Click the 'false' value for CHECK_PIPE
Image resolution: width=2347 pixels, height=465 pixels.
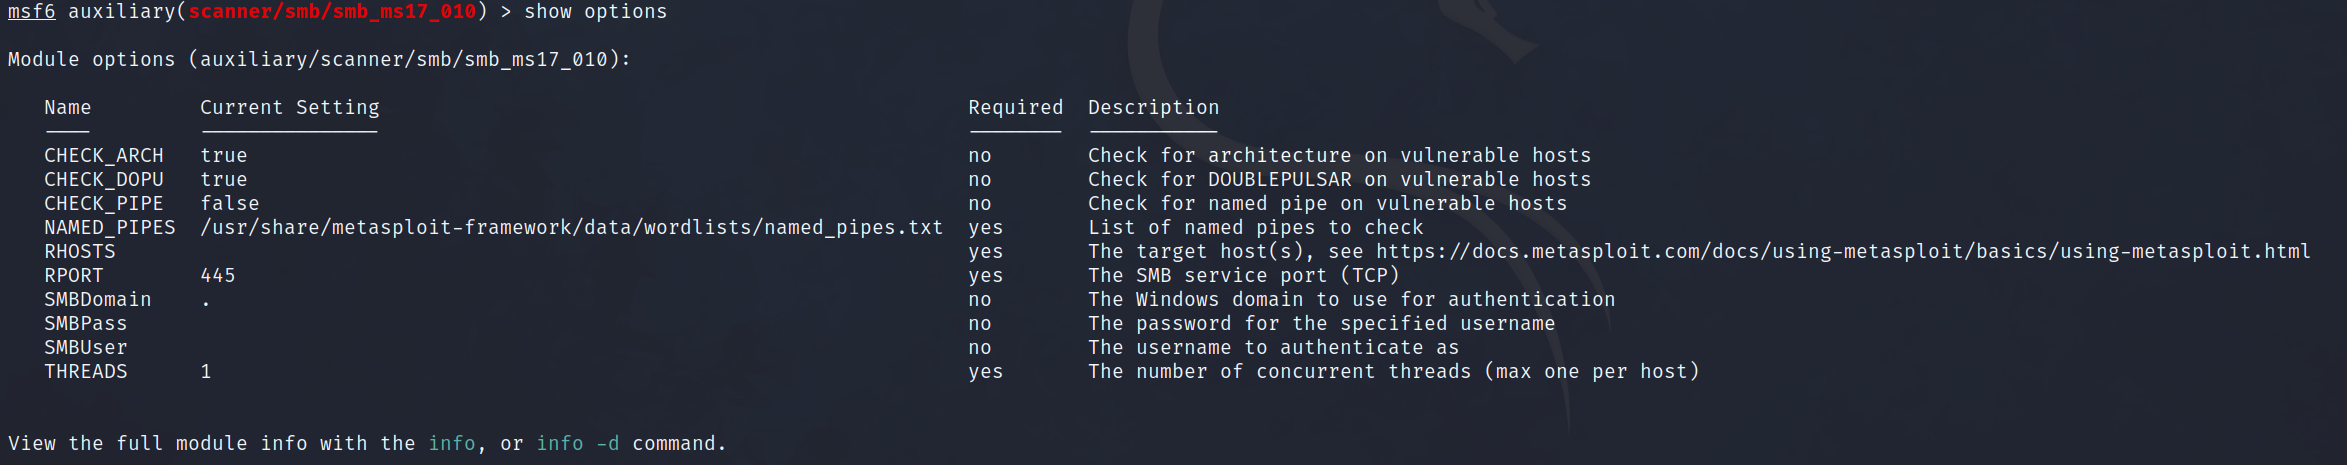(230, 203)
